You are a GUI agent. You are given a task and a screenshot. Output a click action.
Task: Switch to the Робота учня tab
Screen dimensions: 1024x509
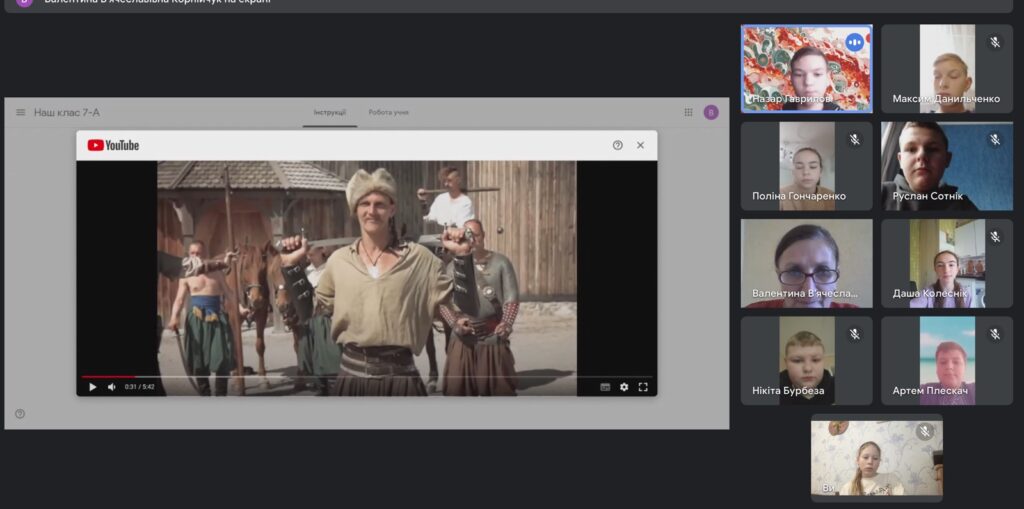click(389, 112)
